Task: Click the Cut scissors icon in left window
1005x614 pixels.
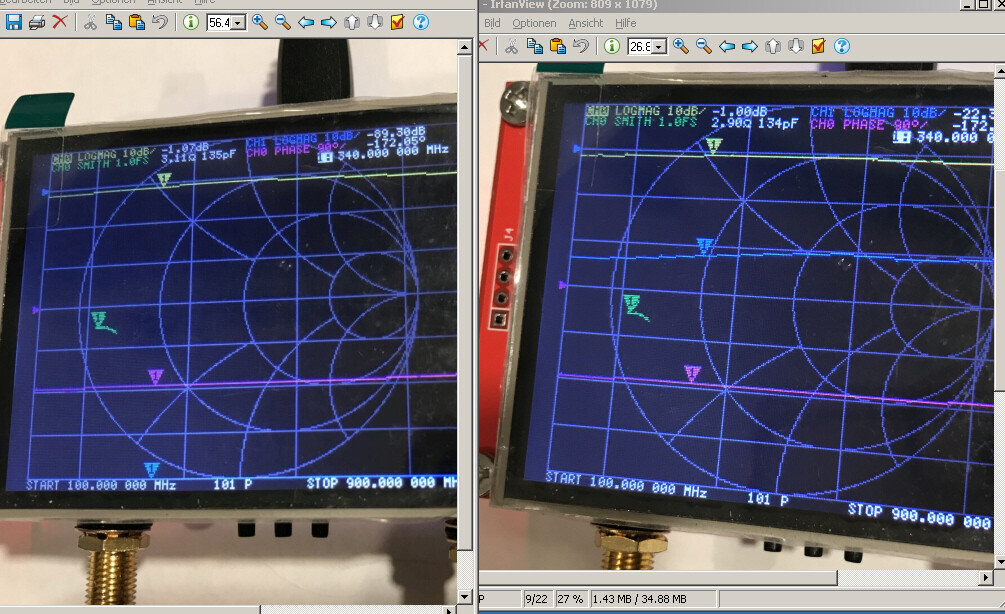Action: point(90,22)
